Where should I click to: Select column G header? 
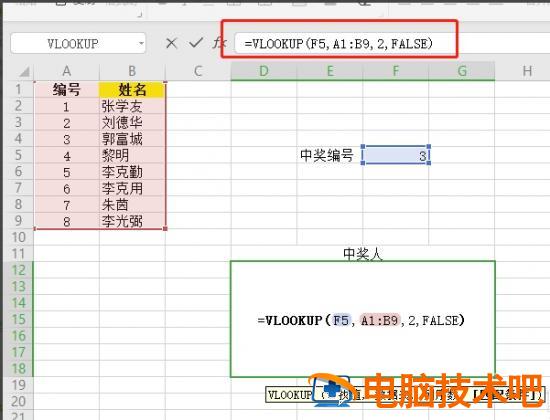(x=462, y=71)
